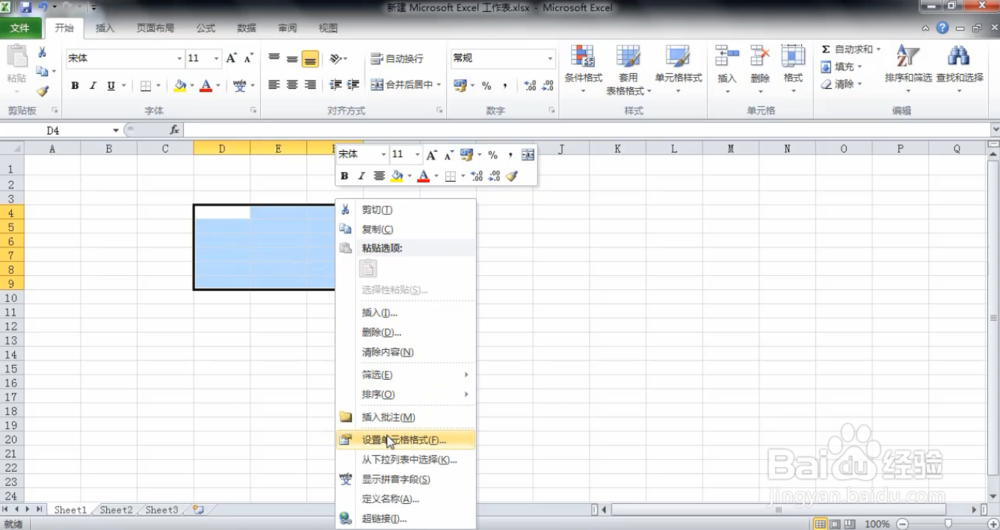Click inside the formula bar

[587, 130]
